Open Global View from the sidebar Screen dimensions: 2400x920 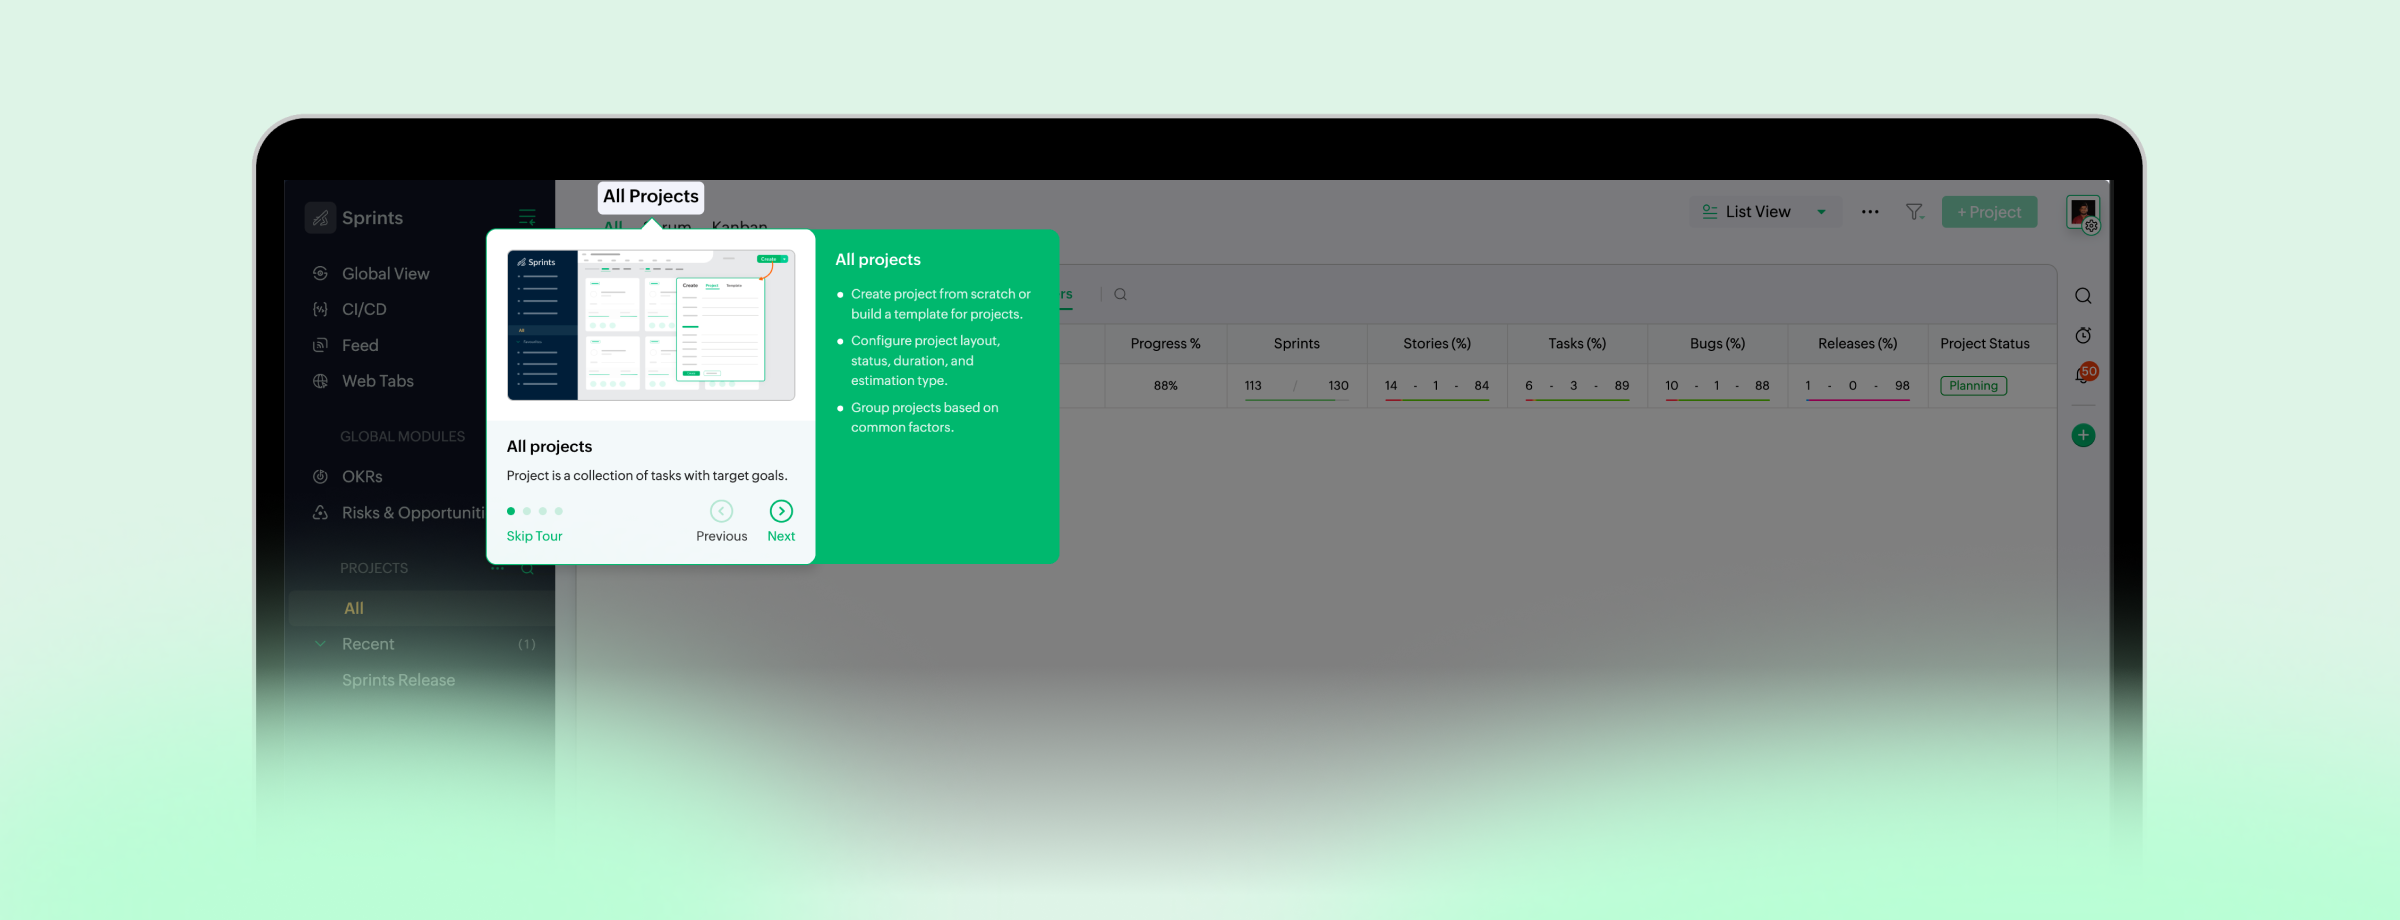tap(385, 273)
